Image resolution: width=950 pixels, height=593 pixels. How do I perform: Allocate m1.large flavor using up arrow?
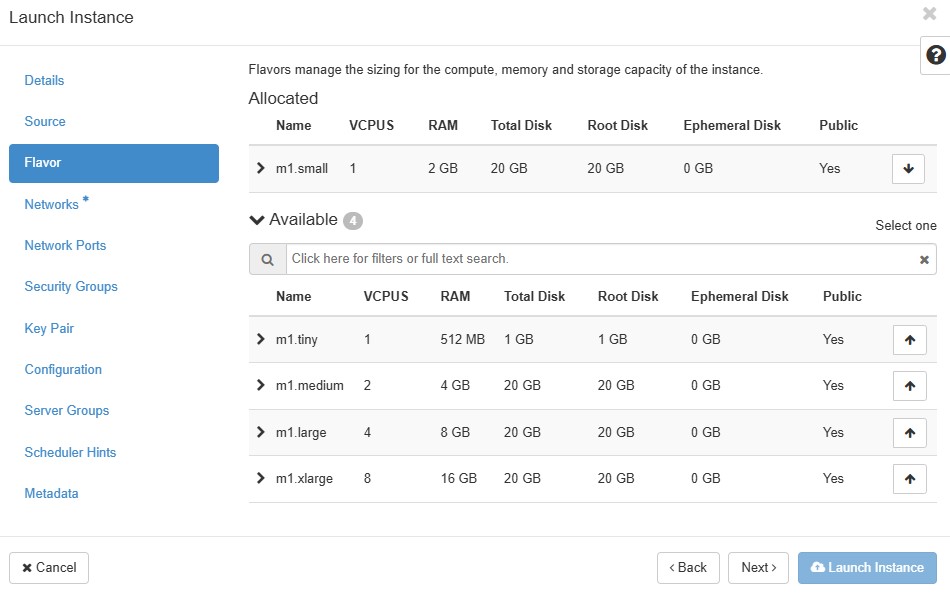909,433
